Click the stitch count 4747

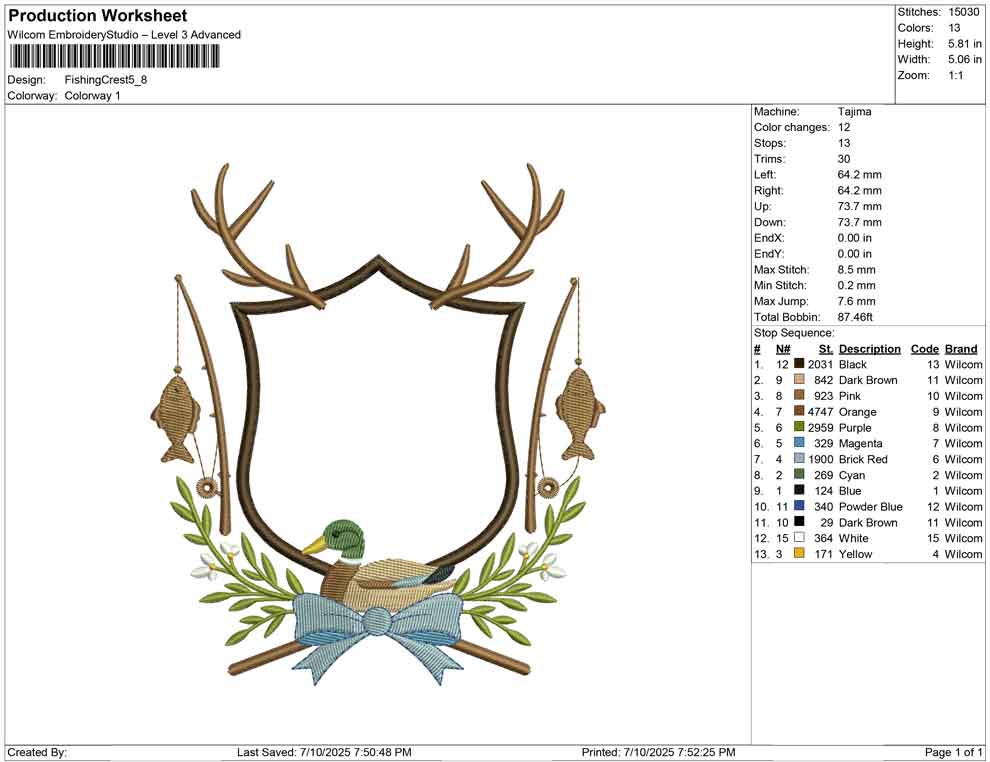(820, 412)
